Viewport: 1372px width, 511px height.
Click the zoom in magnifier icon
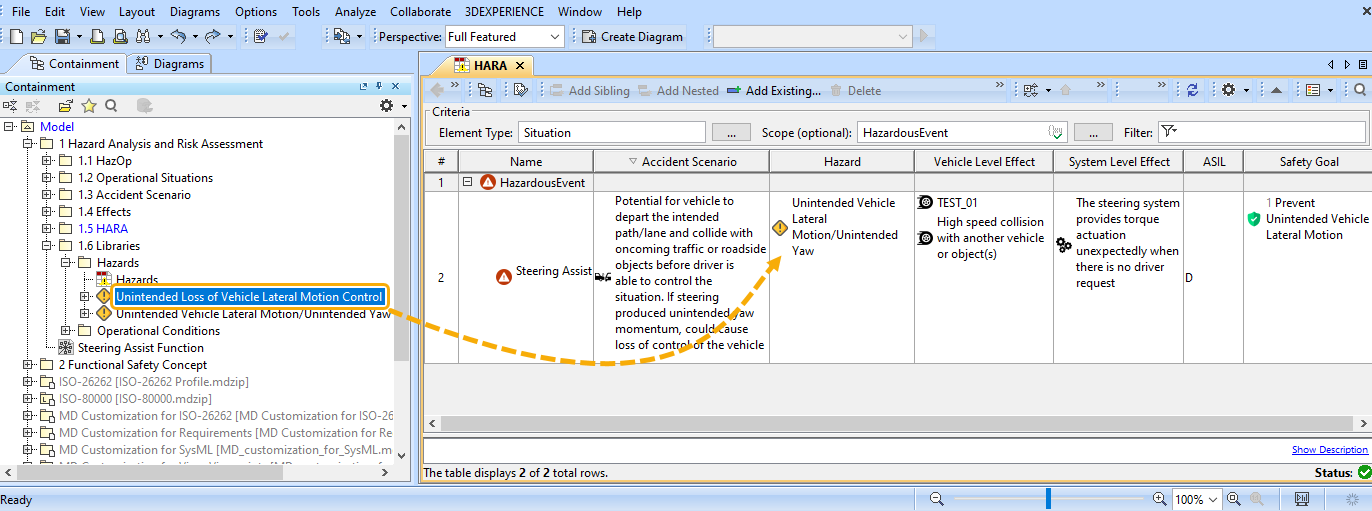(1160, 499)
